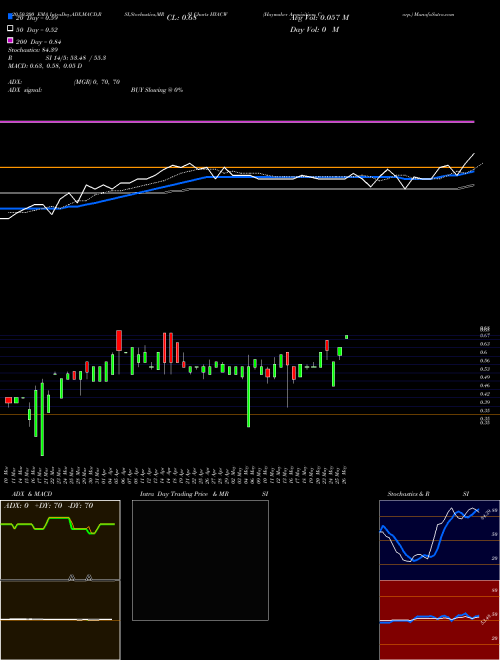Open the empty Intra Day Trading Price panel

(x=200, y=560)
